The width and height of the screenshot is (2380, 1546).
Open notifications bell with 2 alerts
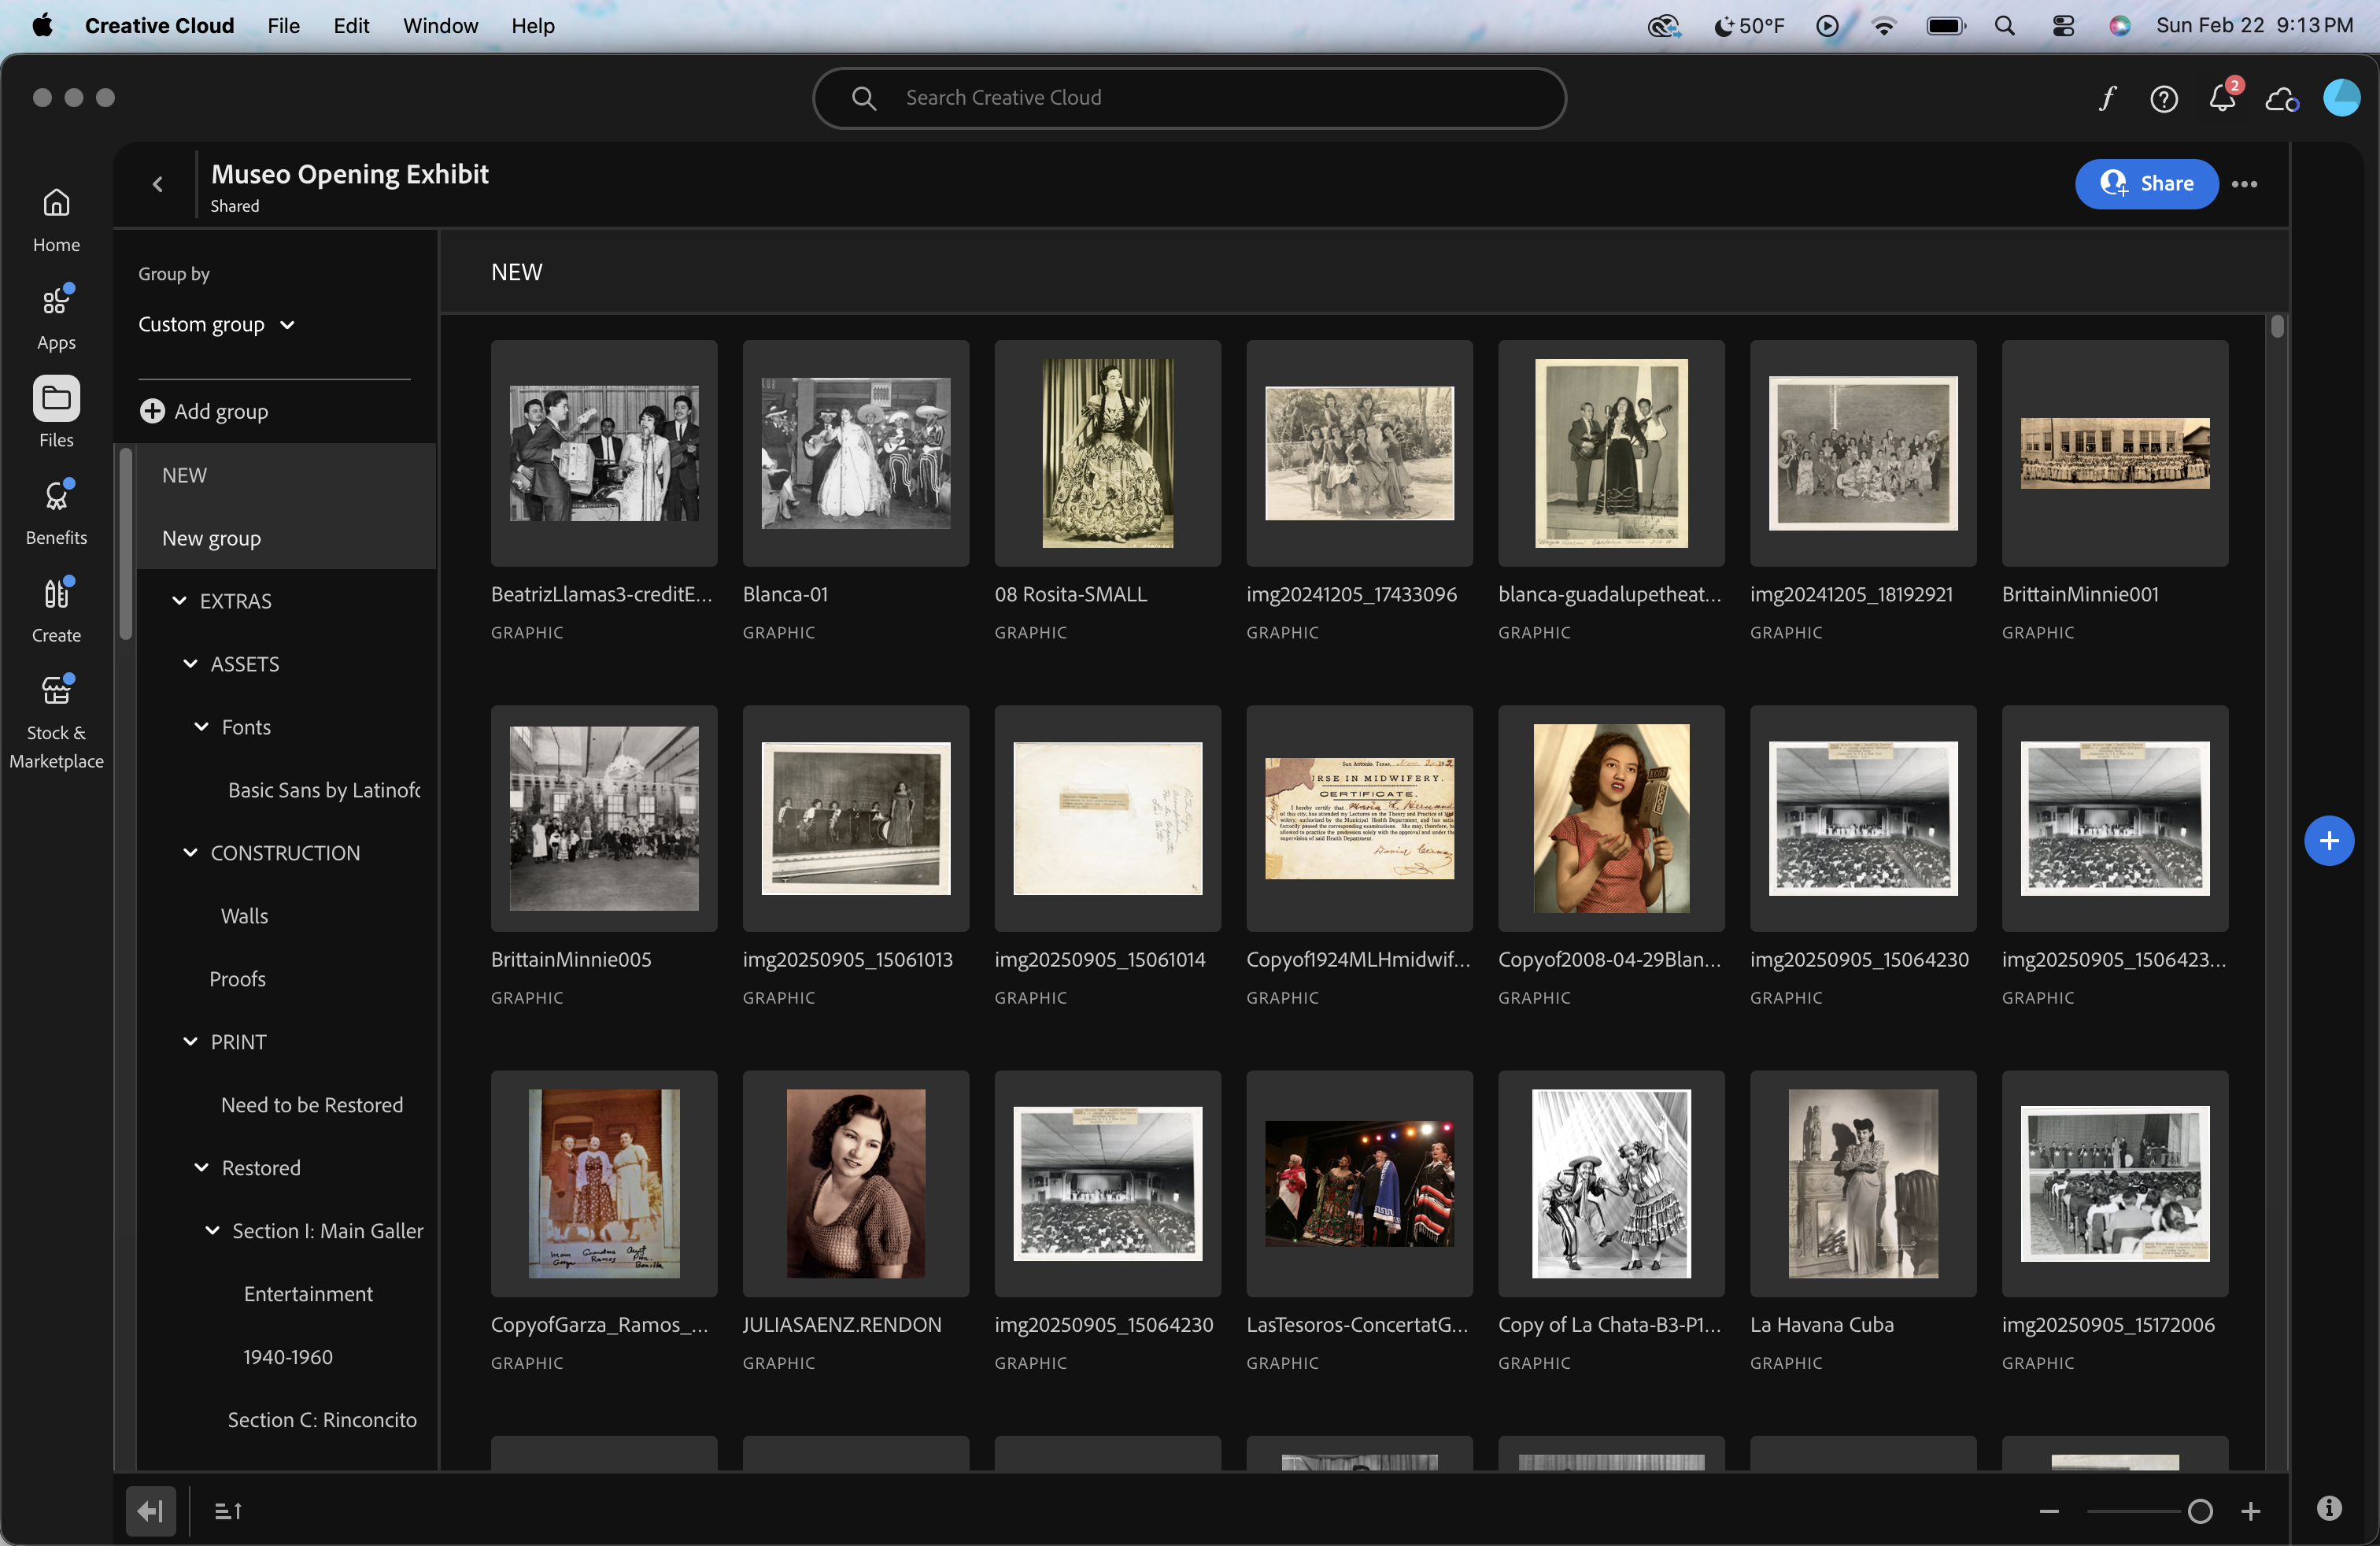pos(2222,98)
